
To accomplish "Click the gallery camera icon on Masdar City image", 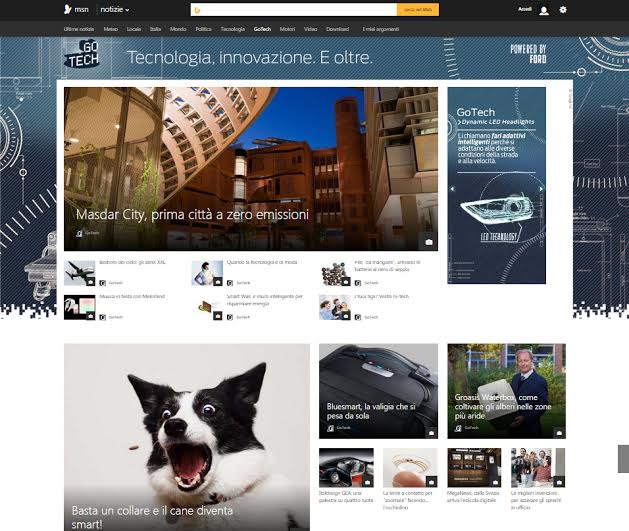I will tap(429, 242).
